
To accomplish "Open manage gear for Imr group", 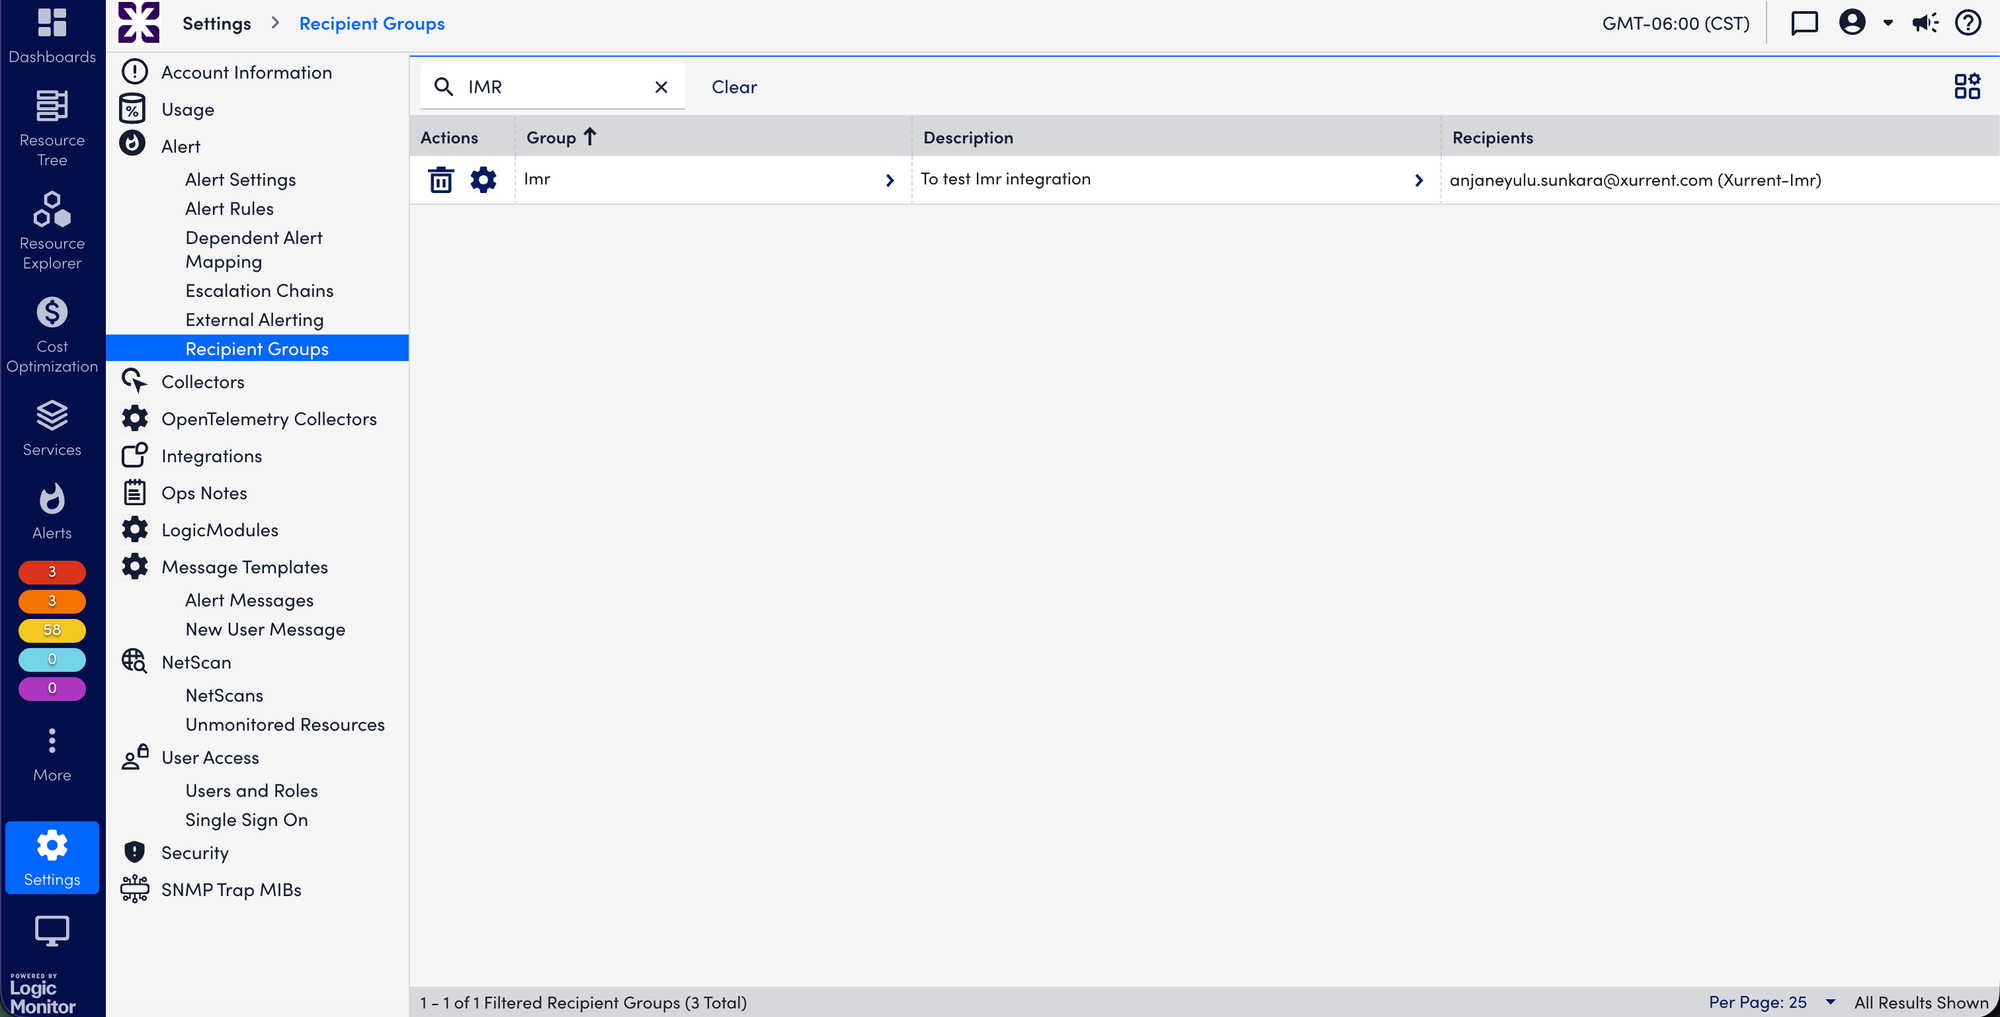I will pos(483,180).
